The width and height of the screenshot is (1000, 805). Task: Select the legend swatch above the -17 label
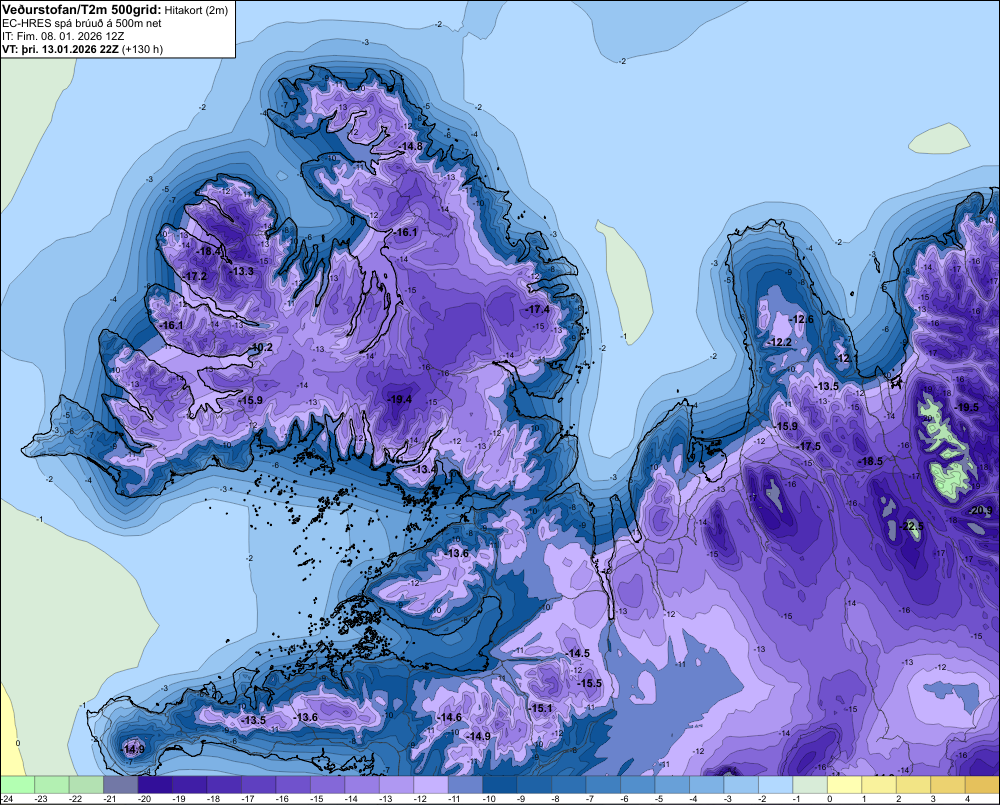[x=258, y=784]
